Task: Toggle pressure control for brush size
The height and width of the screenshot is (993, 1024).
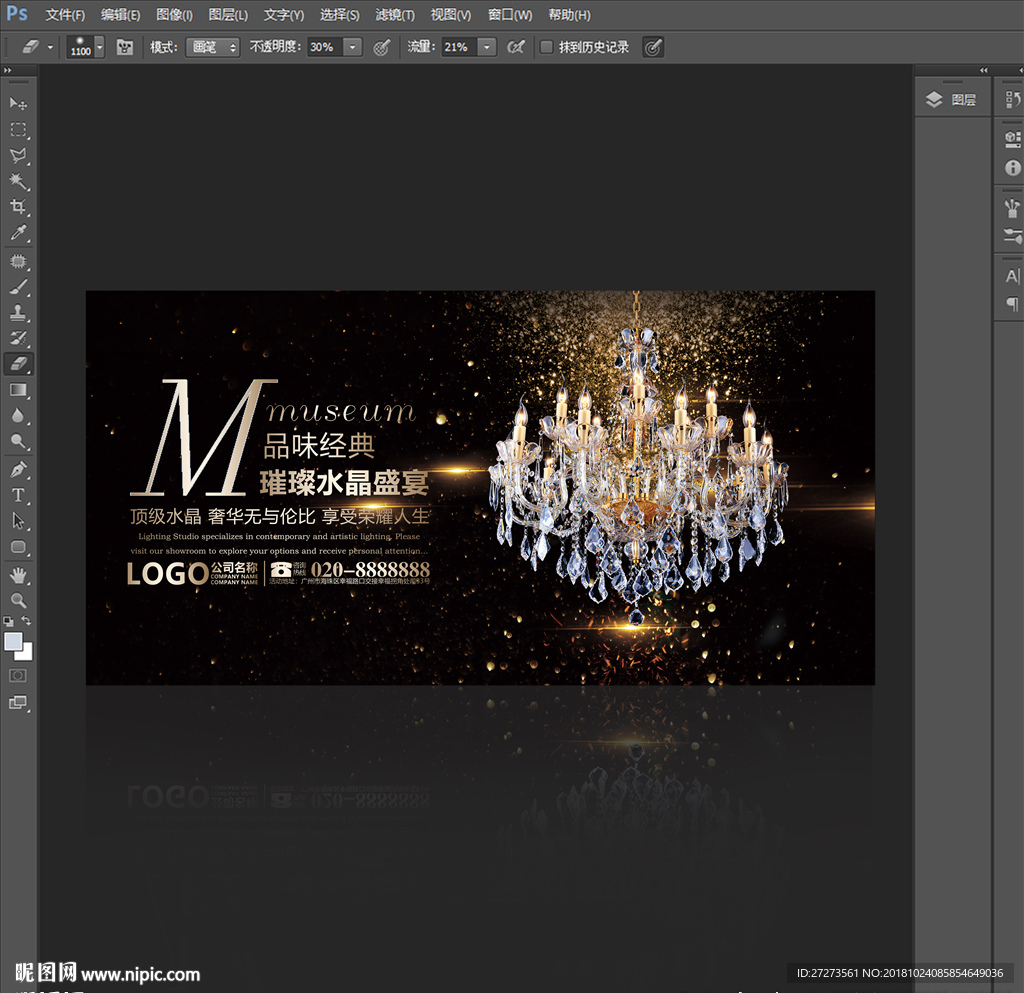Action: pyautogui.click(x=653, y=47)
